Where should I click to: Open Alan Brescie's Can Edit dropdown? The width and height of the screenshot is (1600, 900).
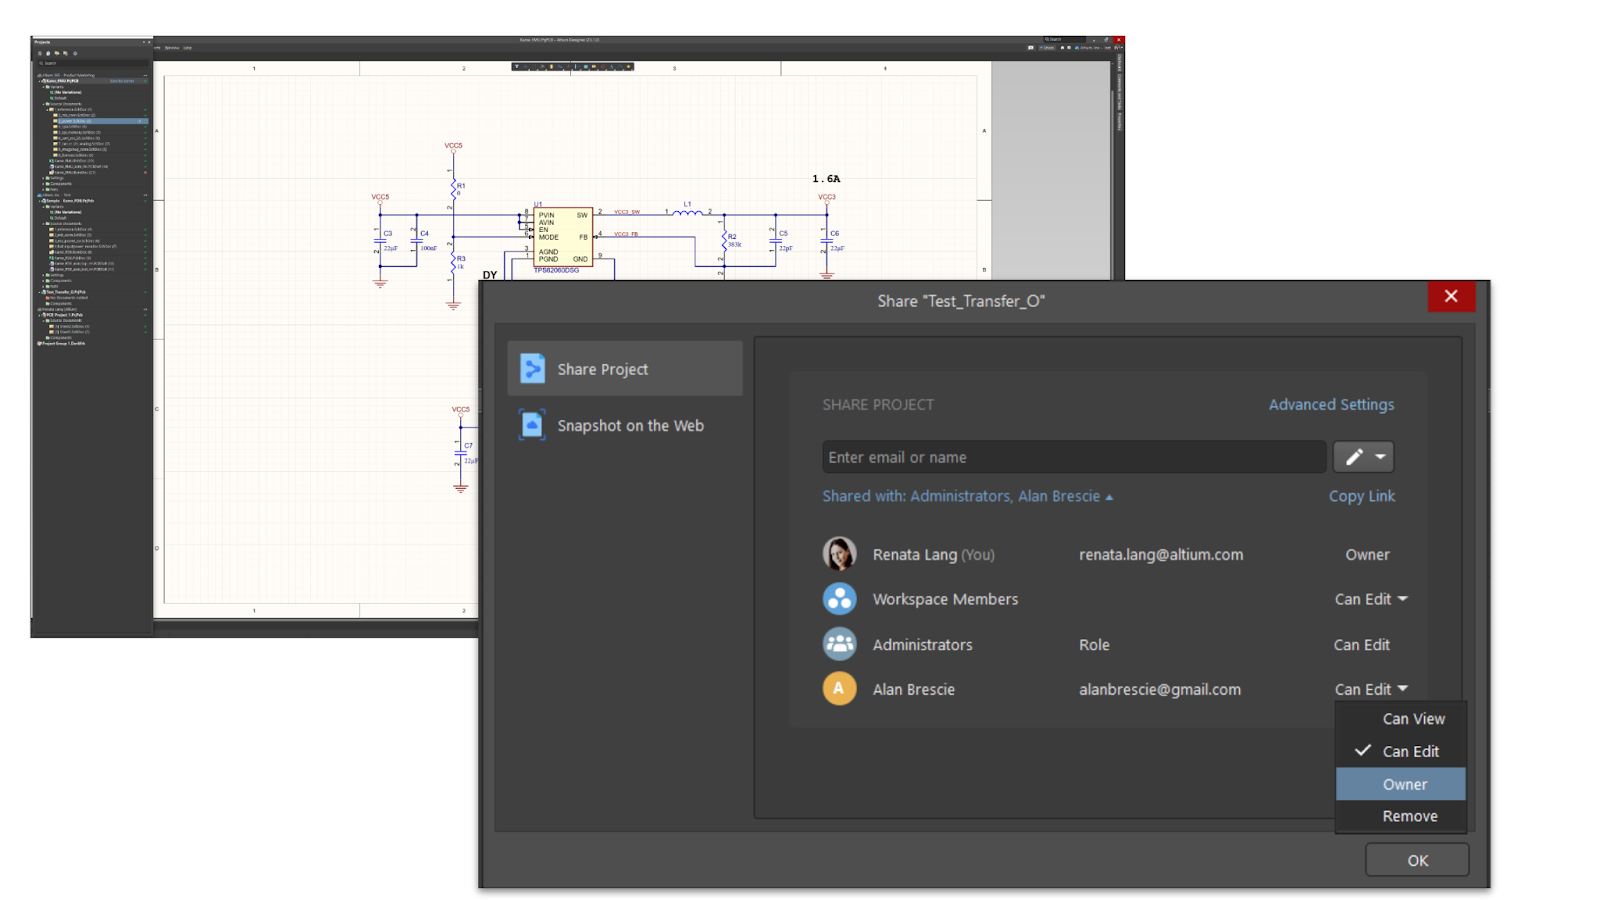click(1371, 689)
